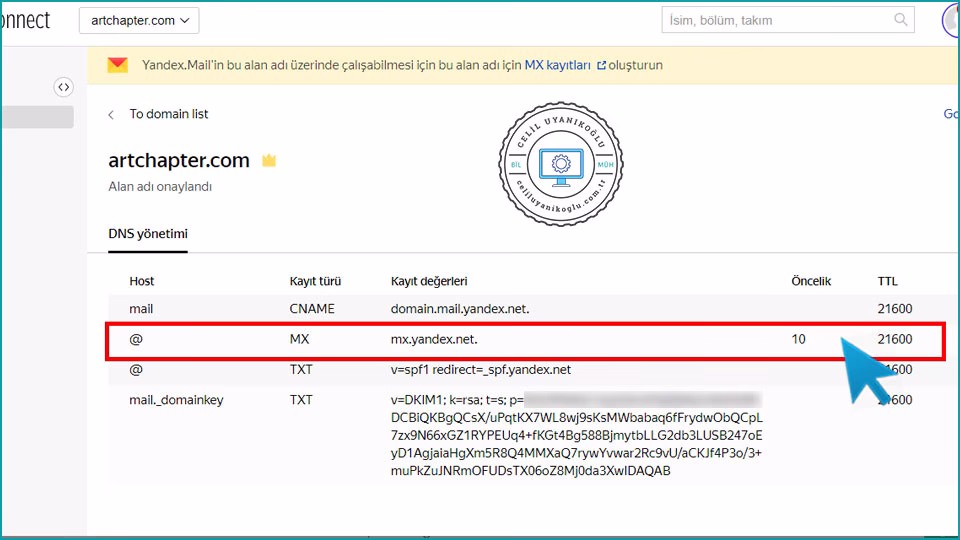The width and height of the screenshot is (960, 540).
Task: Click the TXT type in the mail._domainkey row
Action: [x=301, y=400]
